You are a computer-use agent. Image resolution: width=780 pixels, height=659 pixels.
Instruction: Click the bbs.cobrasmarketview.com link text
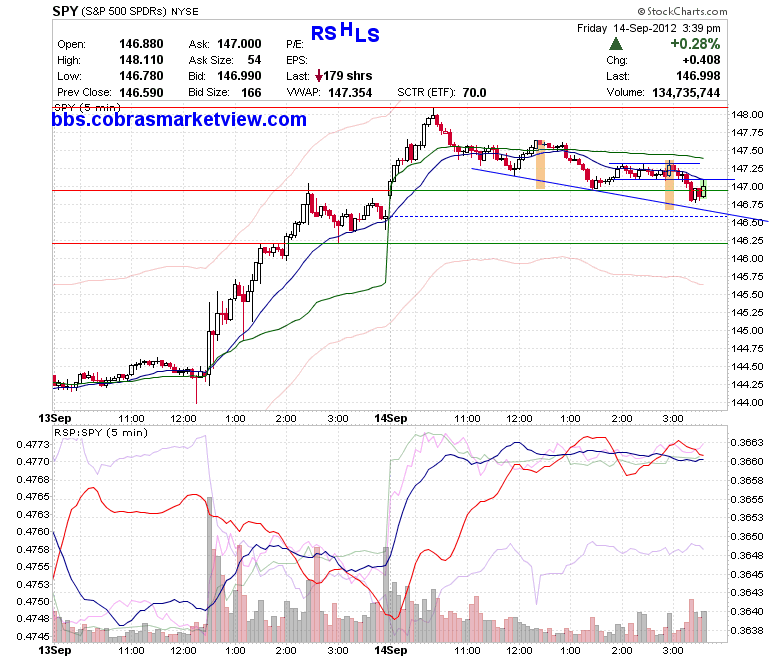tap(179, 119)
